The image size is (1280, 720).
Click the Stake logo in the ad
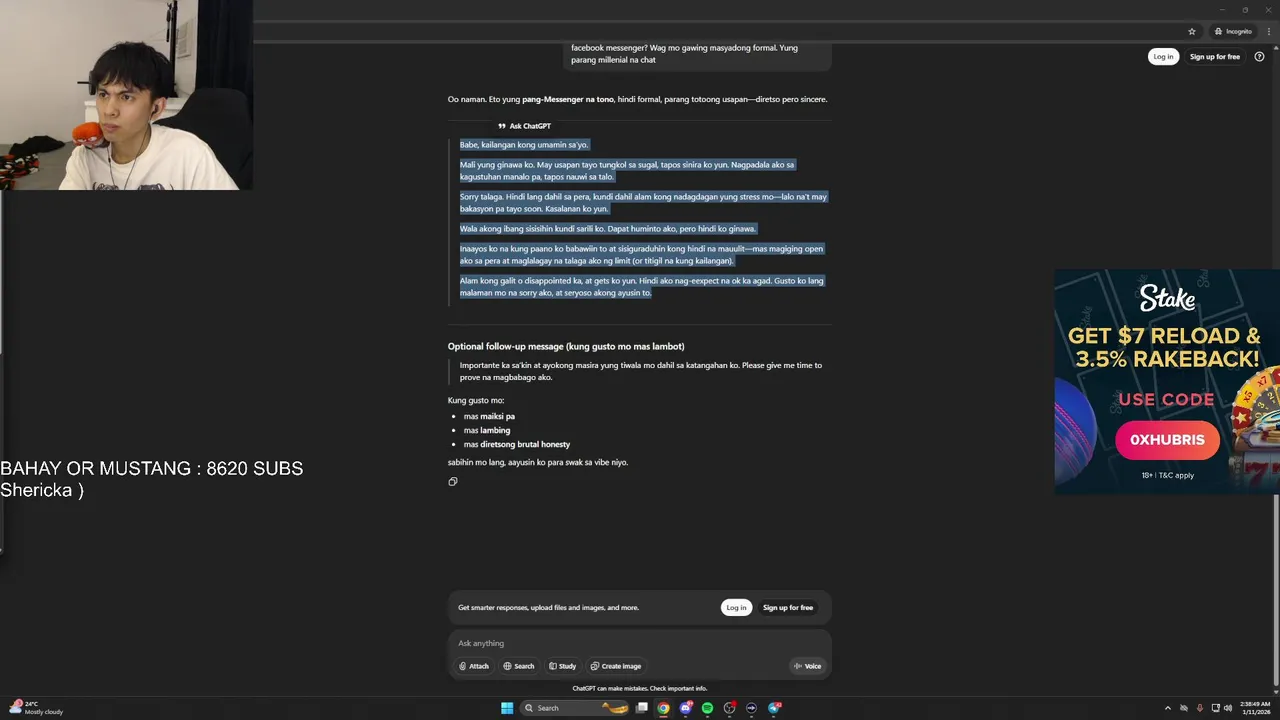point(1167,298)
